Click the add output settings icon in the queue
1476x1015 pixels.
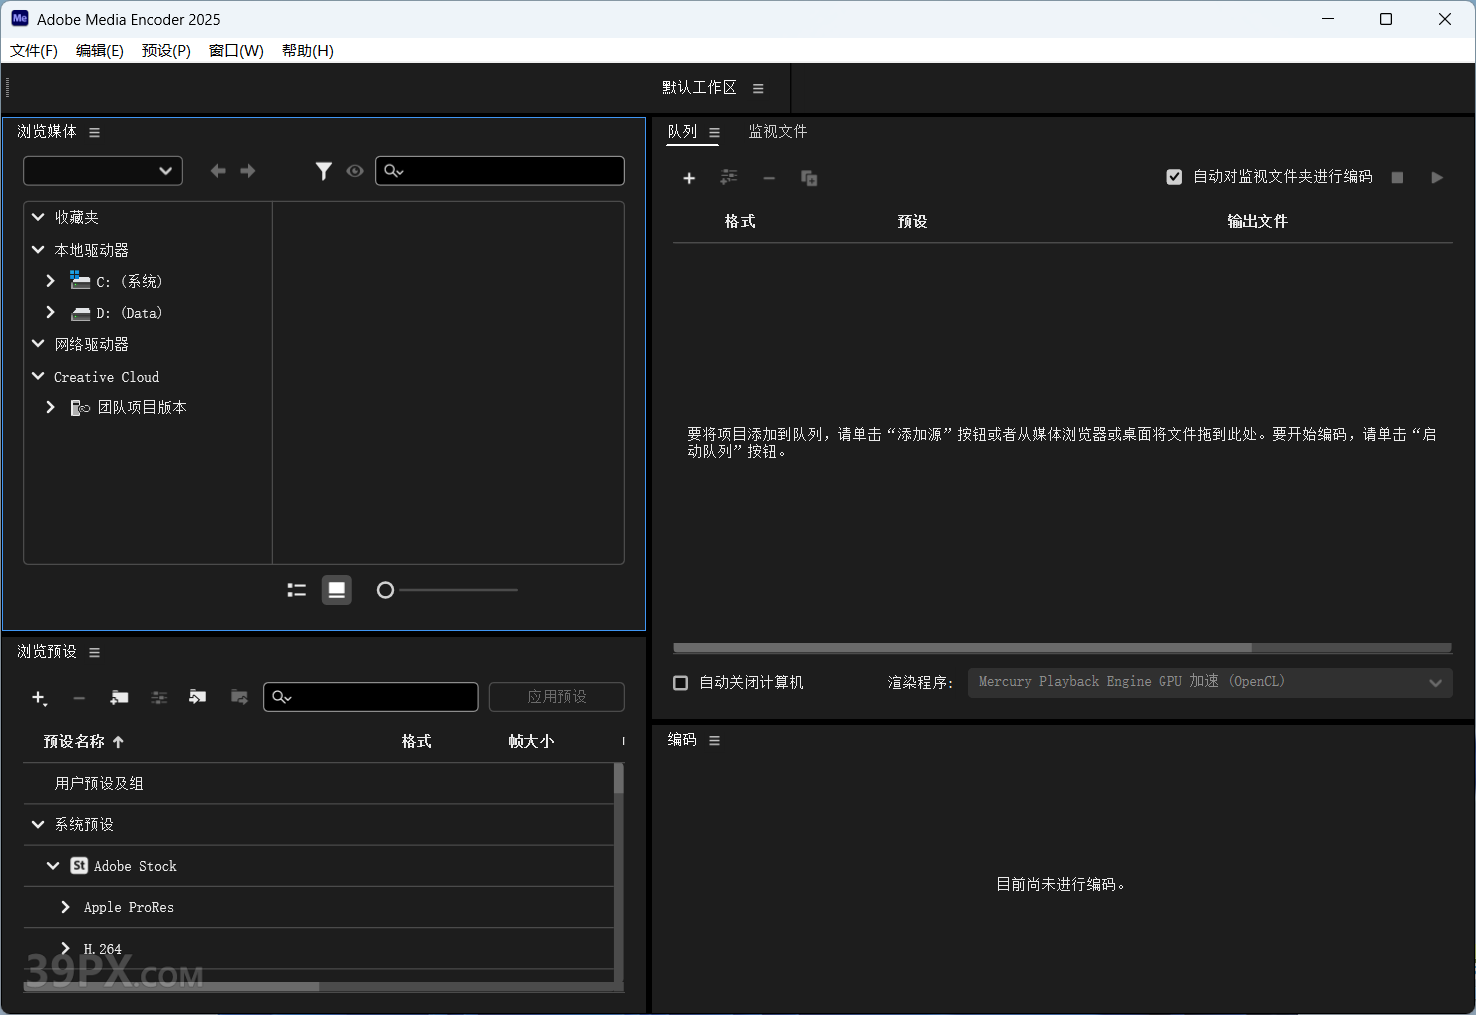(x=729, y=177)
